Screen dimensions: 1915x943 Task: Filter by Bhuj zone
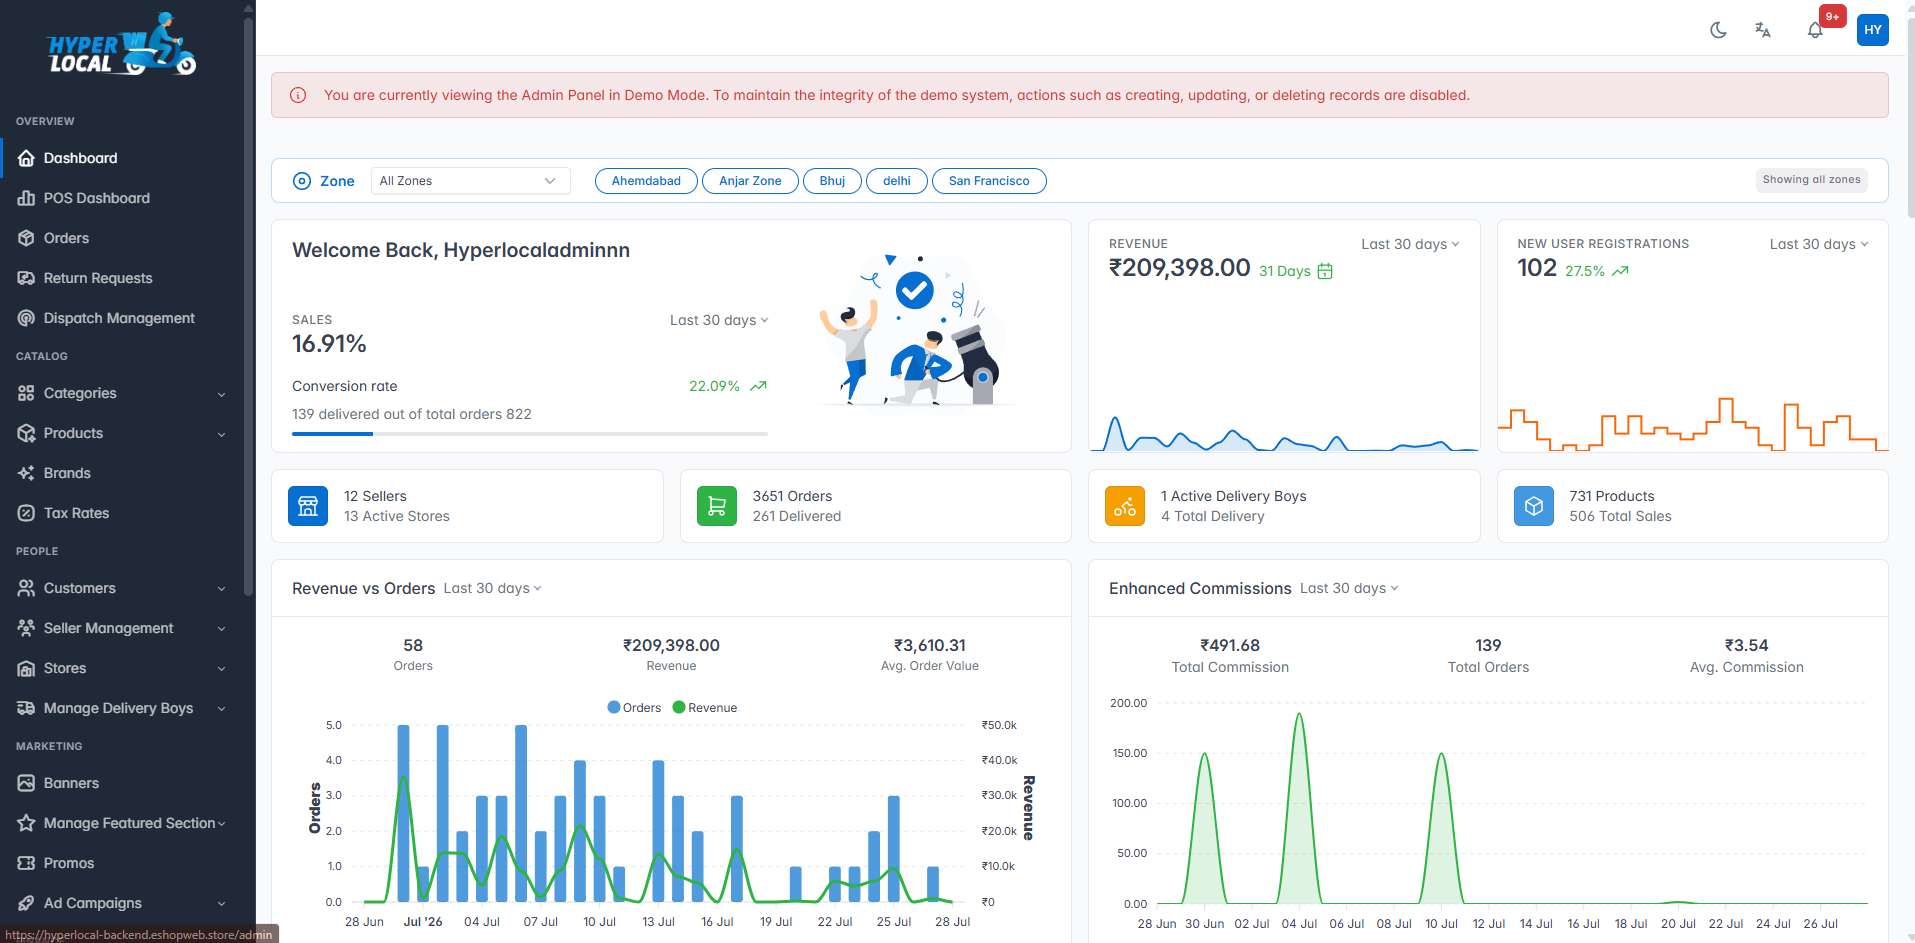pyautogui.click(x=832, y=181)
